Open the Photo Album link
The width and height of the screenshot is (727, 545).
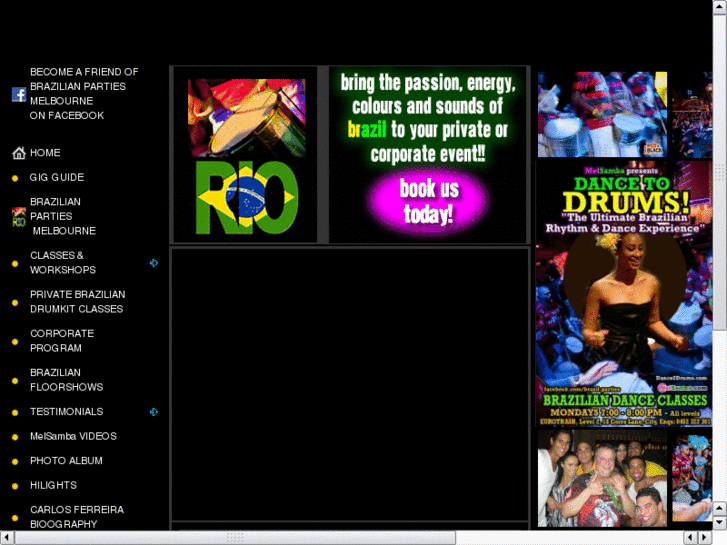[66, 461]
